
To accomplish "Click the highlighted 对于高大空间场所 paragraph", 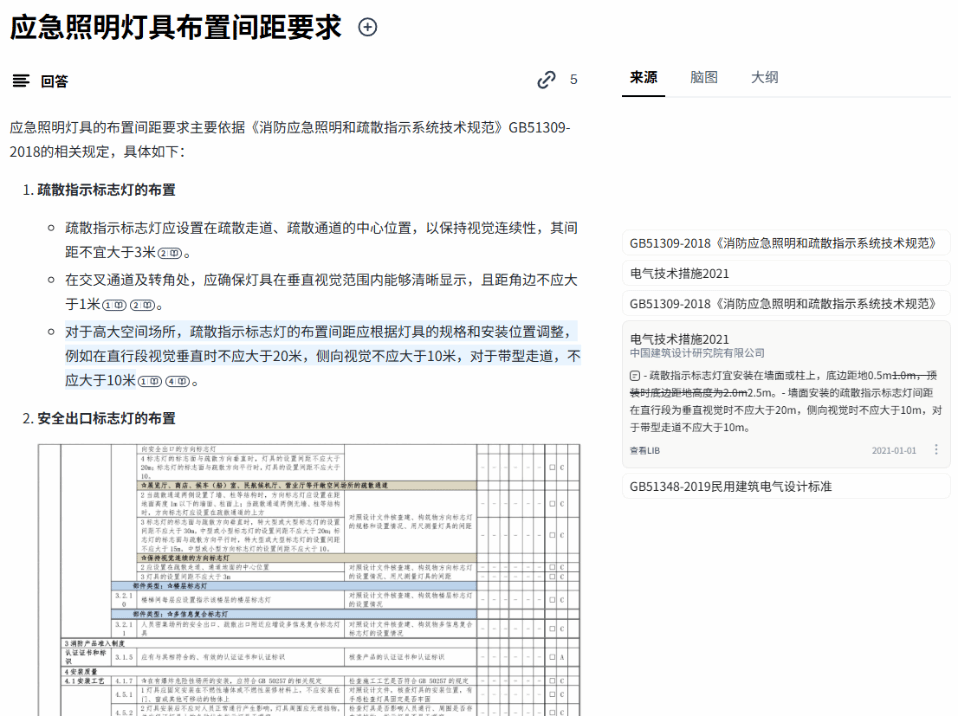I will (x=320, y=356).
